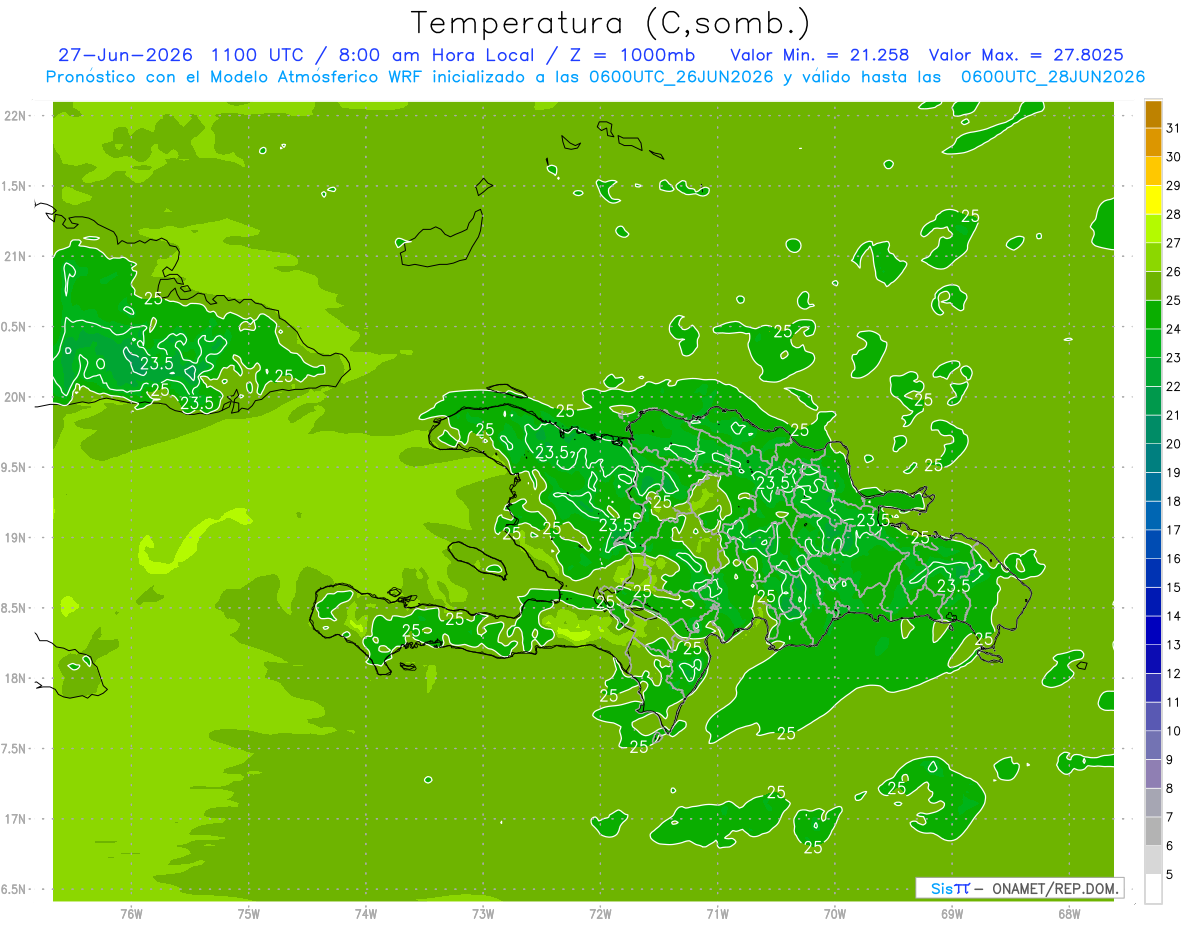Click the '69W' longitude axis label
Screen dimensions: 1200x927
coord(952,913)
